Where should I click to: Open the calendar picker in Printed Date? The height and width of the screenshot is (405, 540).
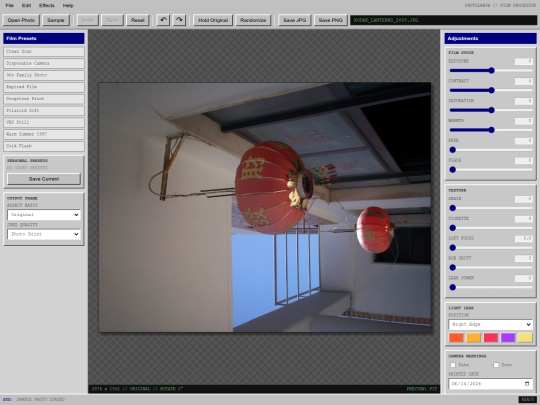click(x=527, y=384)
